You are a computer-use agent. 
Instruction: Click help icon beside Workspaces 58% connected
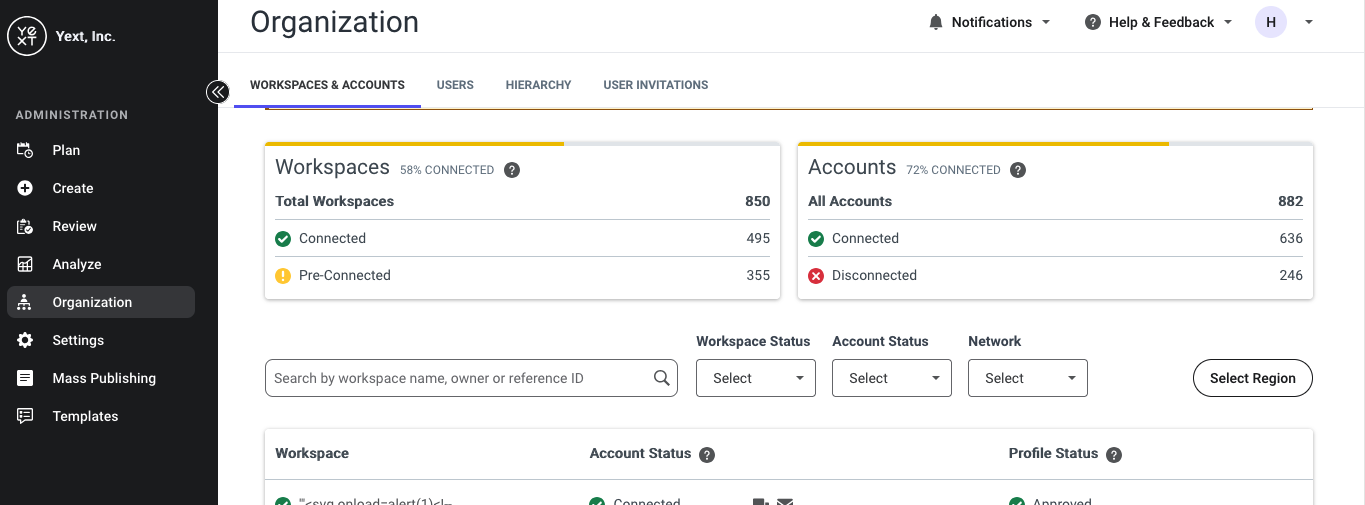click(512, 170)
